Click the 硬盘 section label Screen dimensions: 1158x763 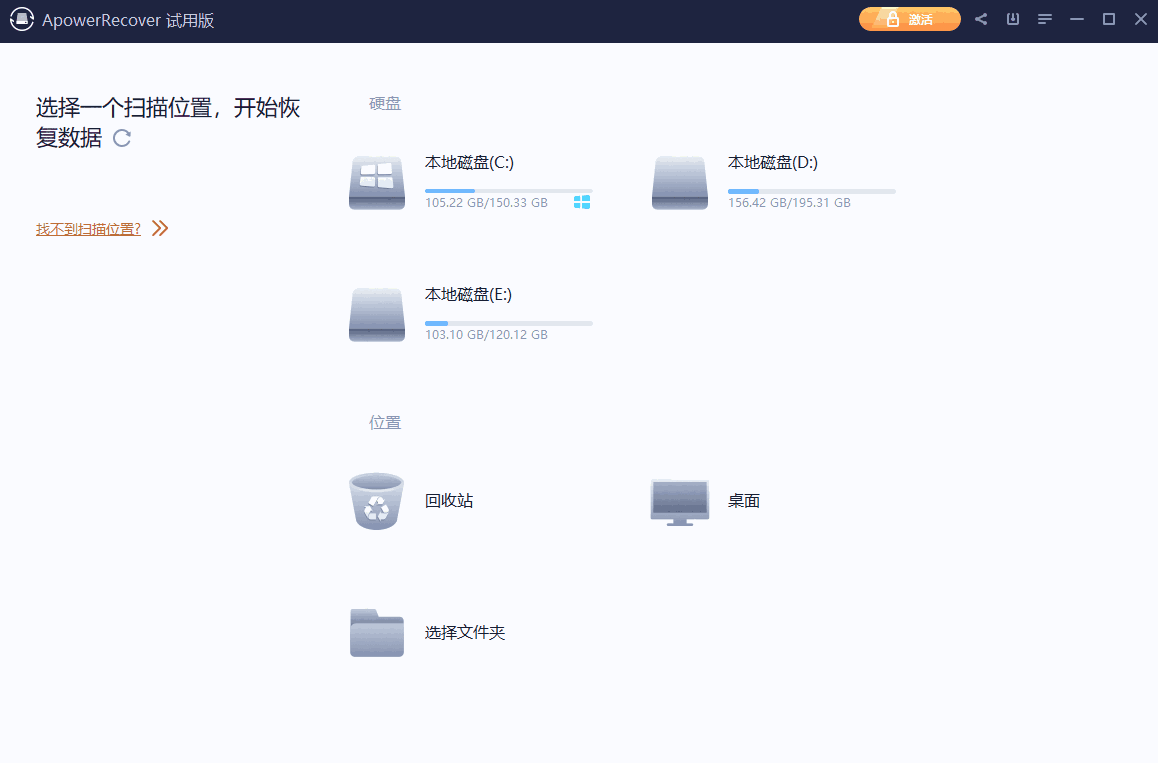tap(385, 103)
